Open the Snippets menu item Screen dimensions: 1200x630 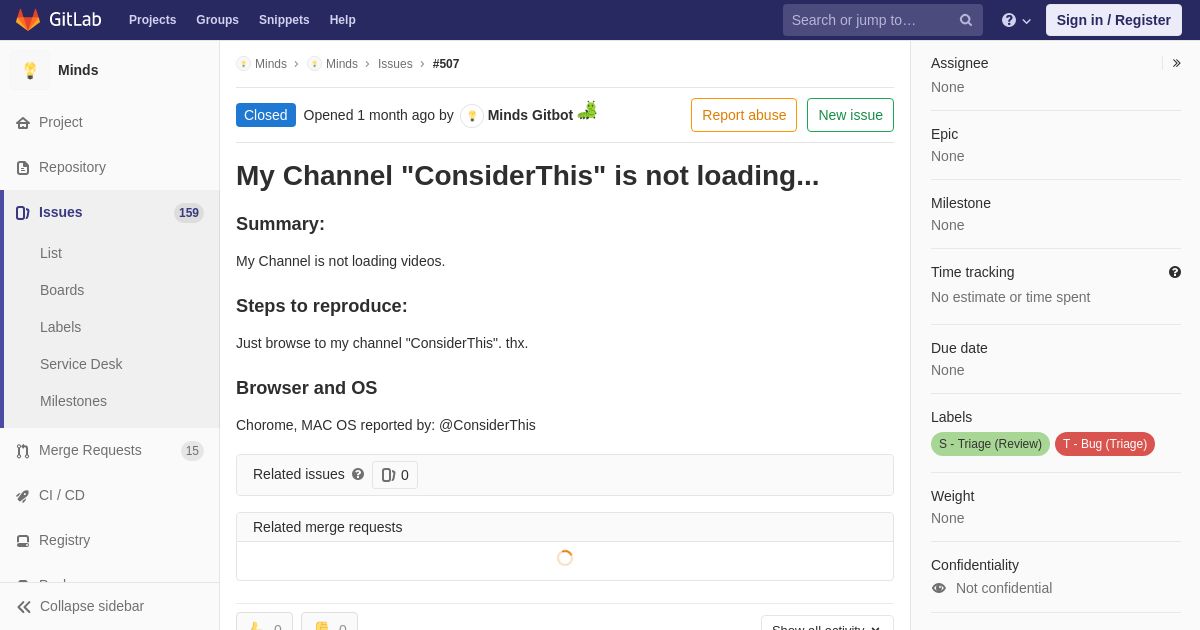pos(284,20)
